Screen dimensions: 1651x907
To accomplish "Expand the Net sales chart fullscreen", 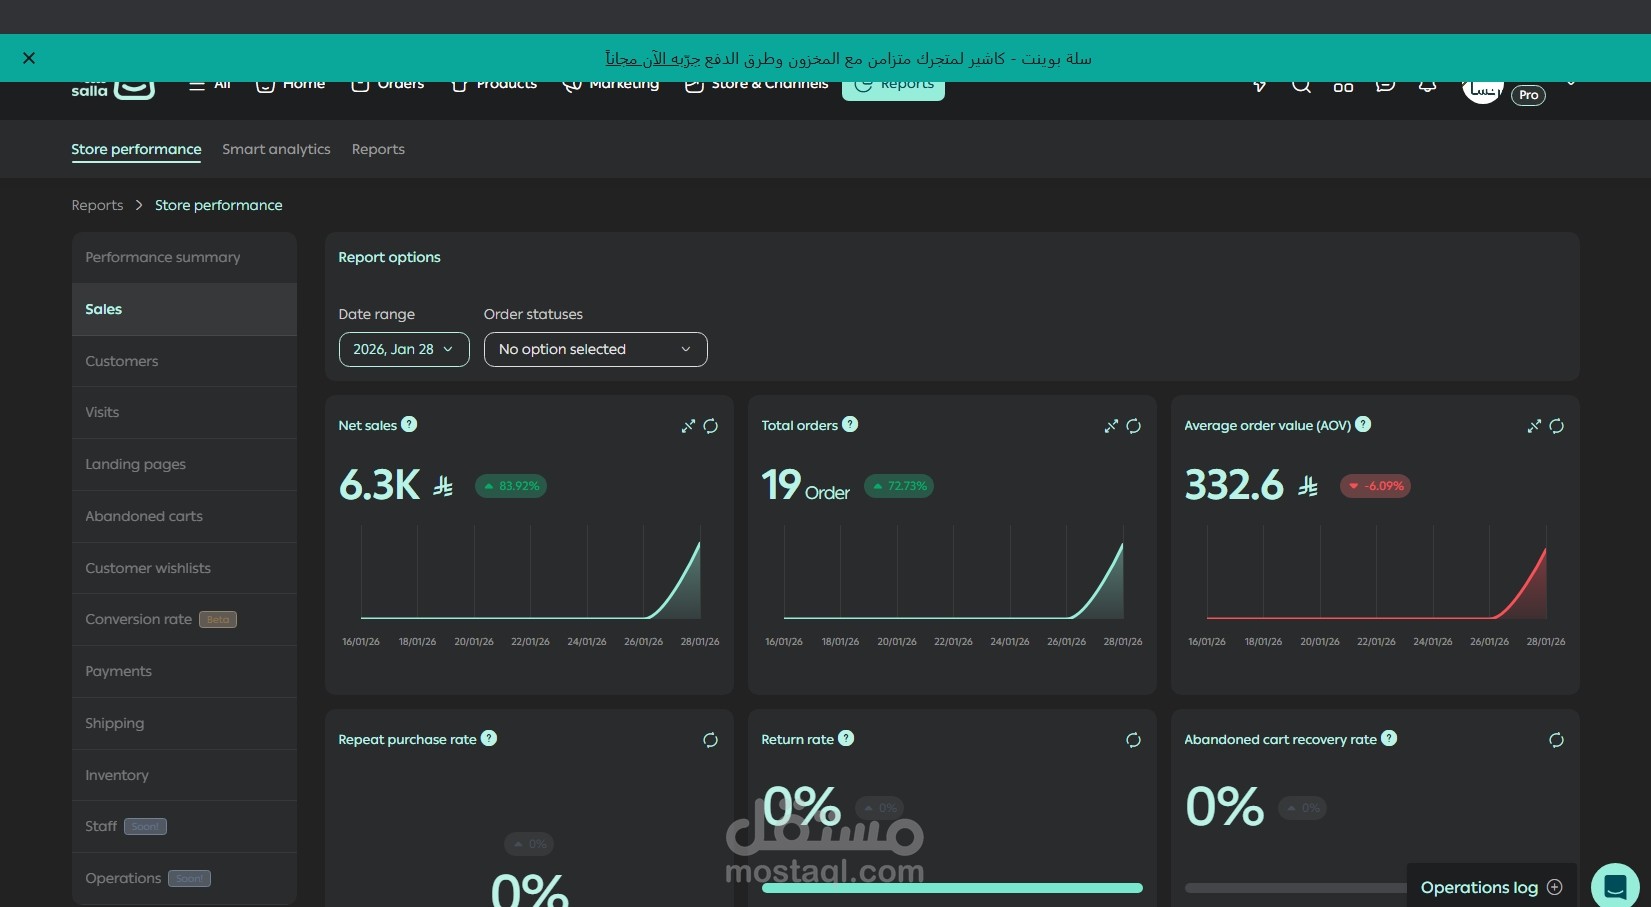I will coord(688,426).
